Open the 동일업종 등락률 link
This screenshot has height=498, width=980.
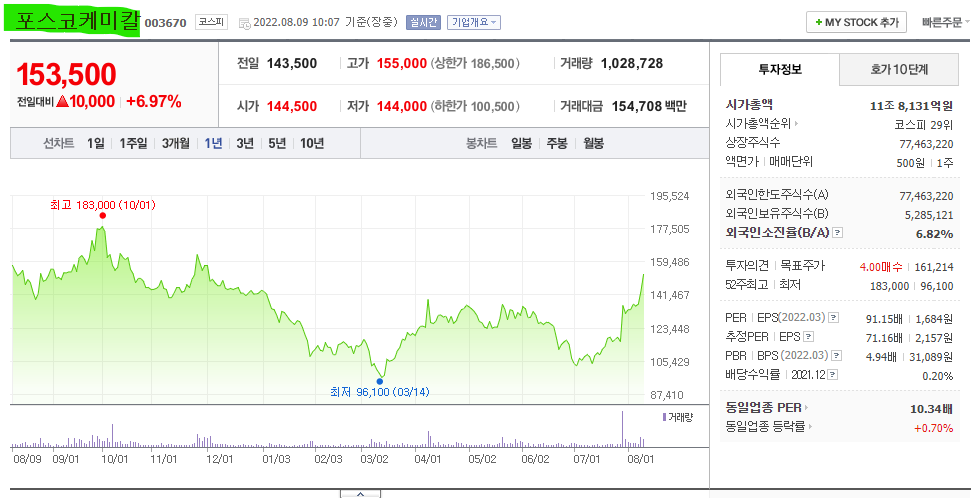click(766, 427)
